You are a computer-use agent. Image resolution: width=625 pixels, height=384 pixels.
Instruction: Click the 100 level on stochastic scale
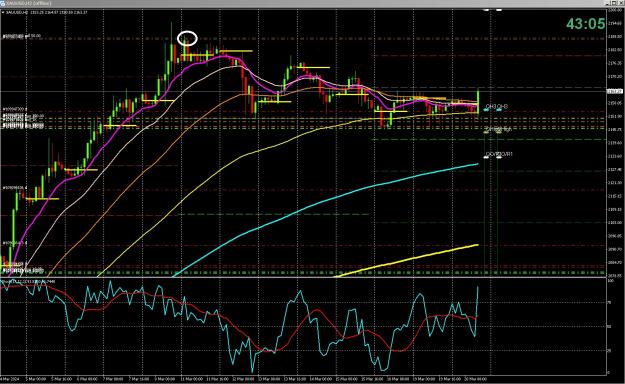[x=610, y=281]
